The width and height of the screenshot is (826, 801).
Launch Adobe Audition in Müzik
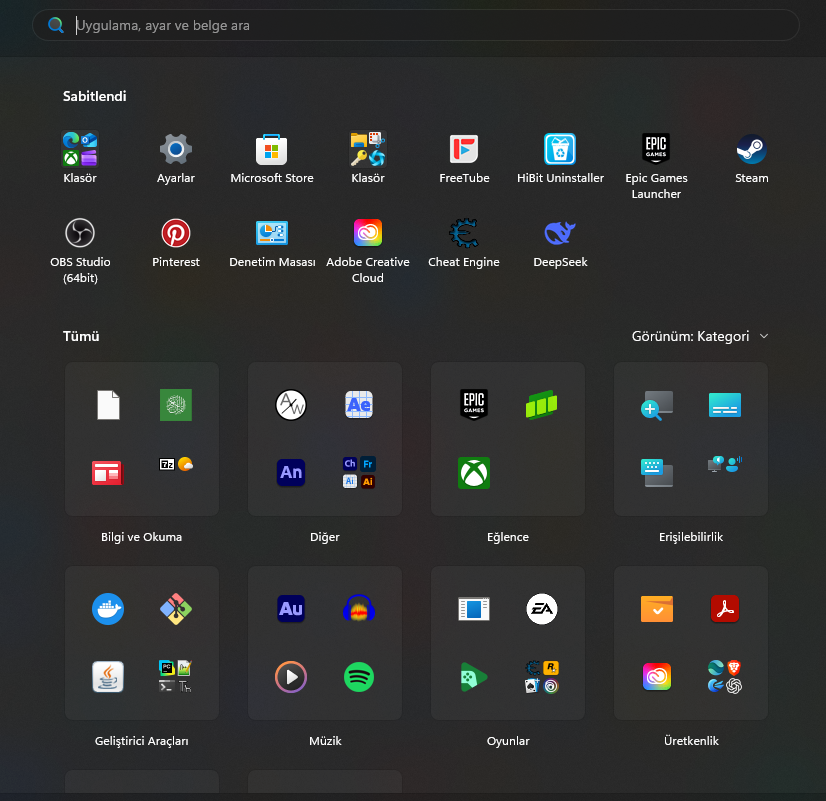point(291,609)
